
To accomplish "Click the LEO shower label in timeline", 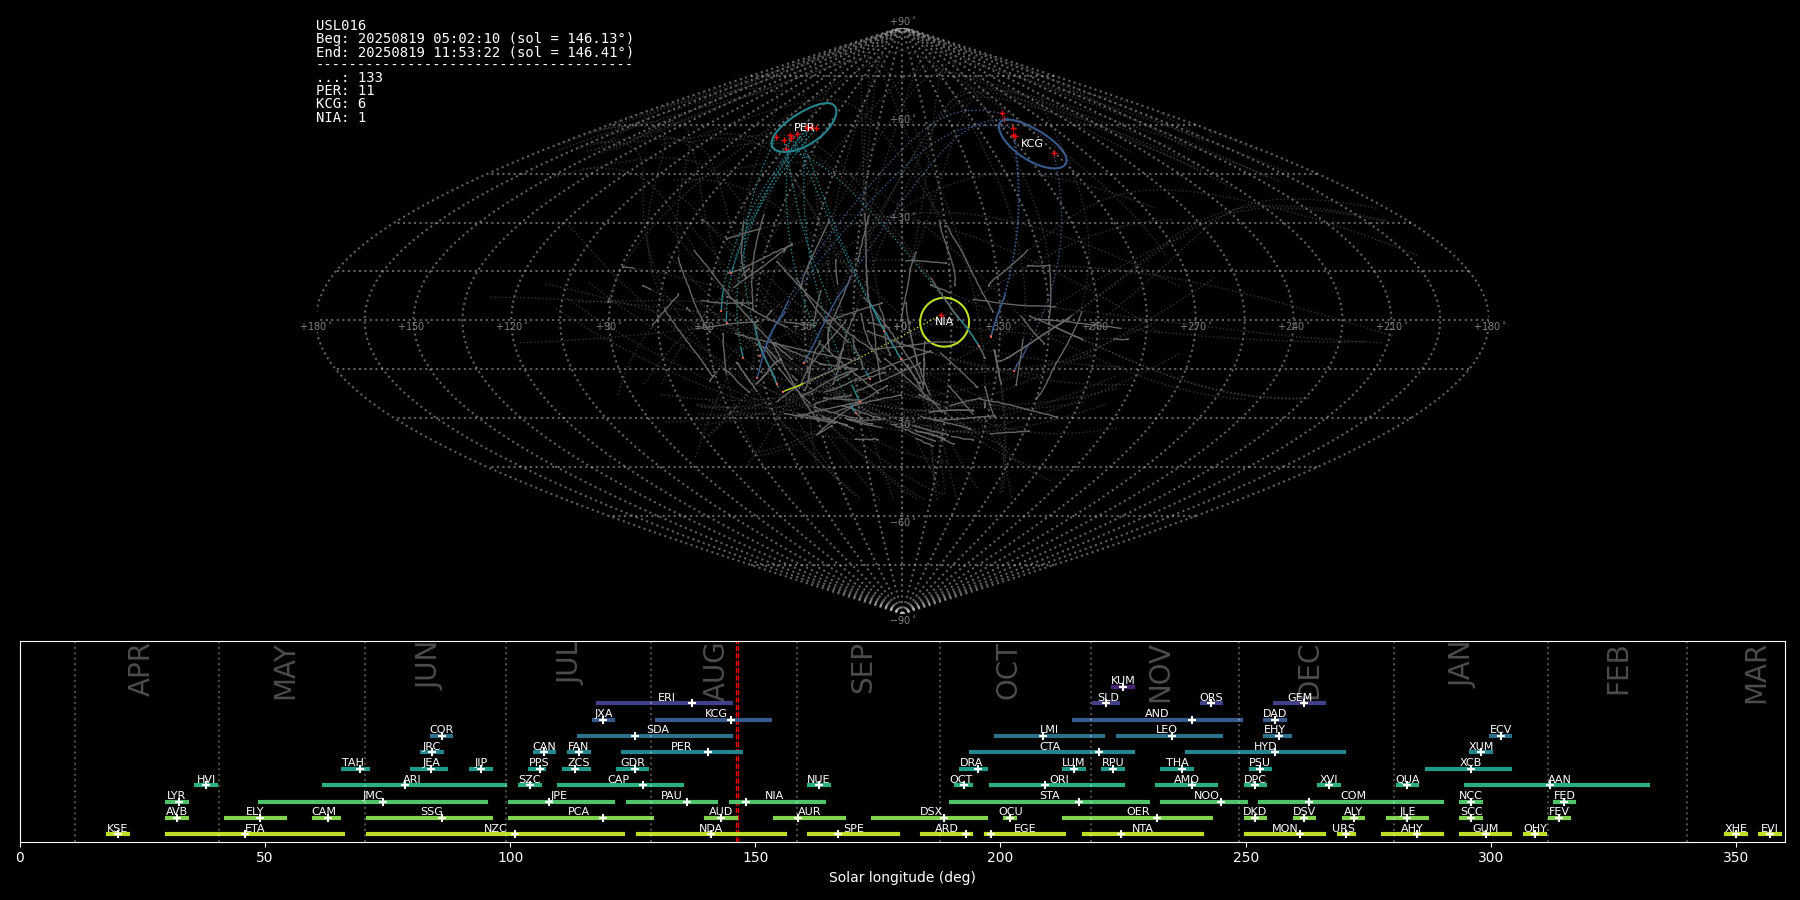I will click(x=1167, y=730).
